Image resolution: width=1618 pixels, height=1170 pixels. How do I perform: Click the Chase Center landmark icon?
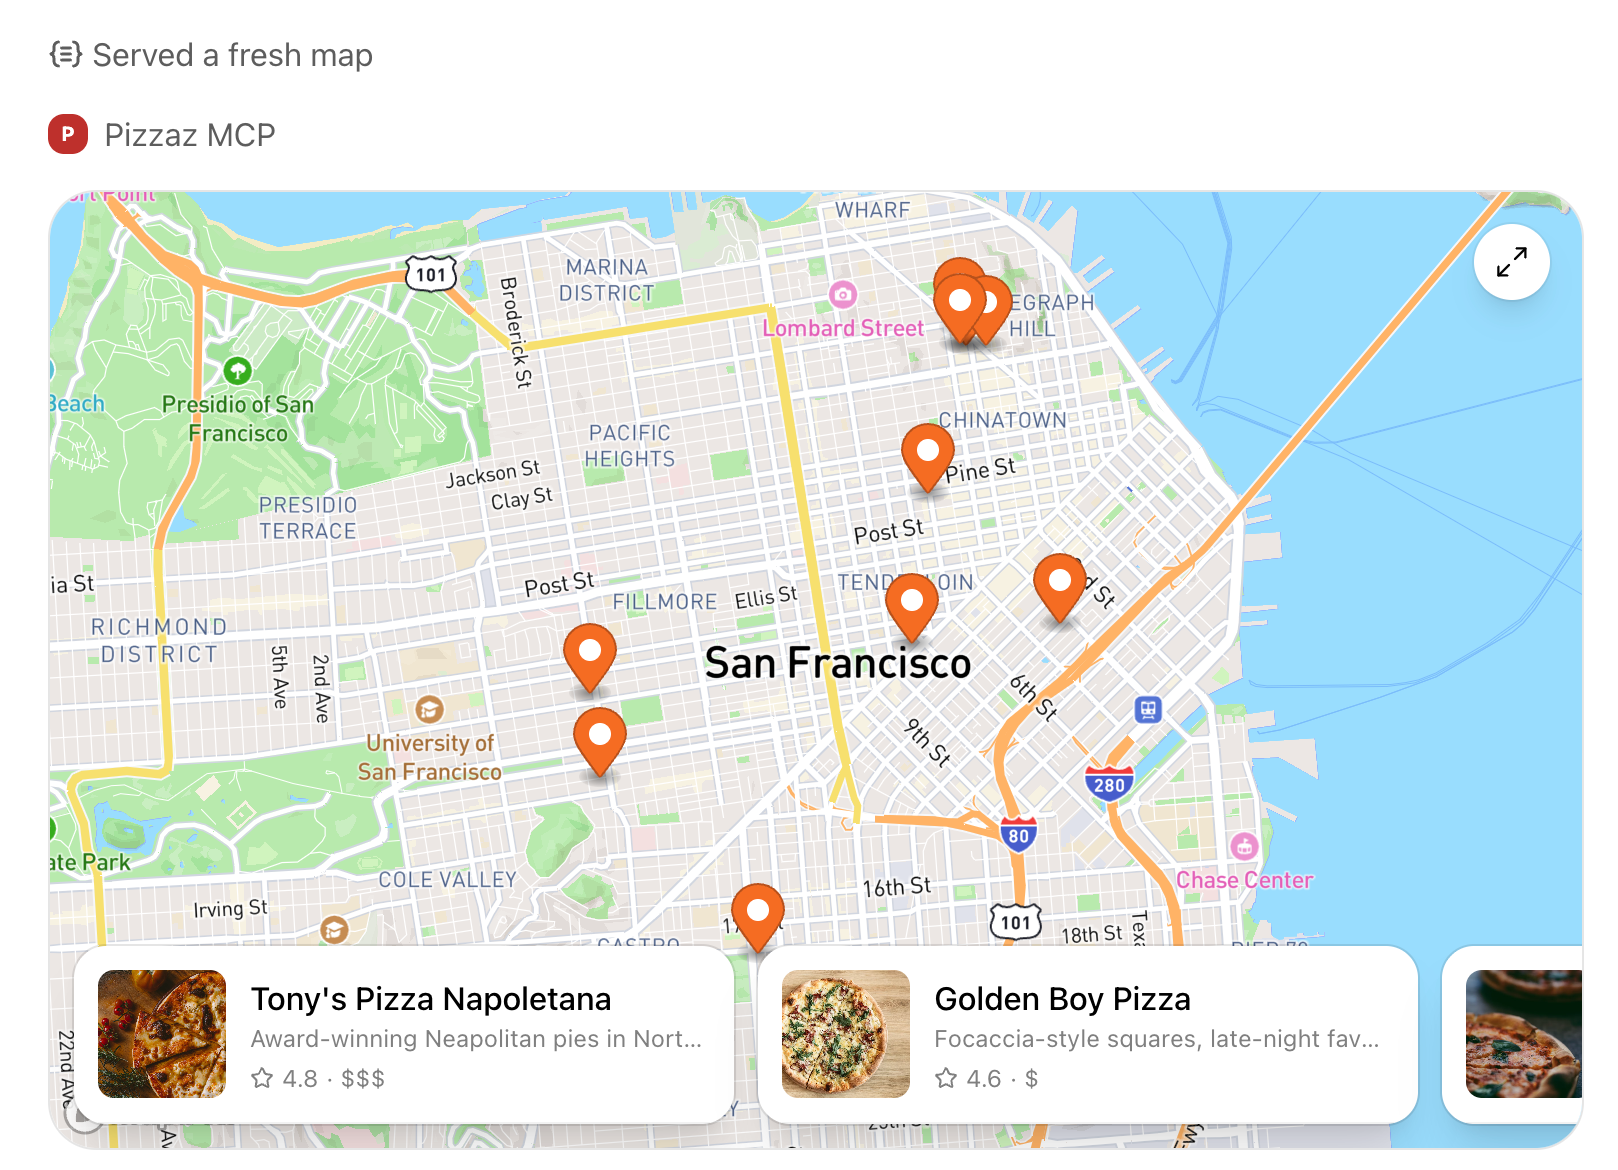[1244, 847]
